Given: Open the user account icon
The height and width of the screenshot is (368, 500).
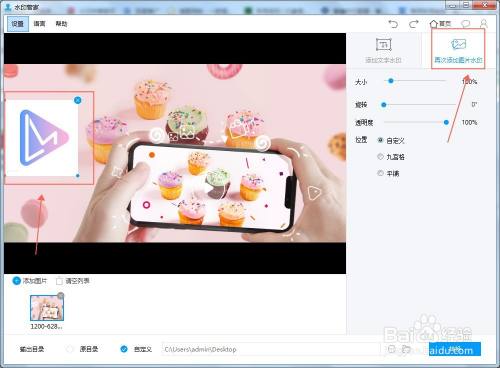Looking at the screenshot, I should pyautogui.click(x=483, y=24).
